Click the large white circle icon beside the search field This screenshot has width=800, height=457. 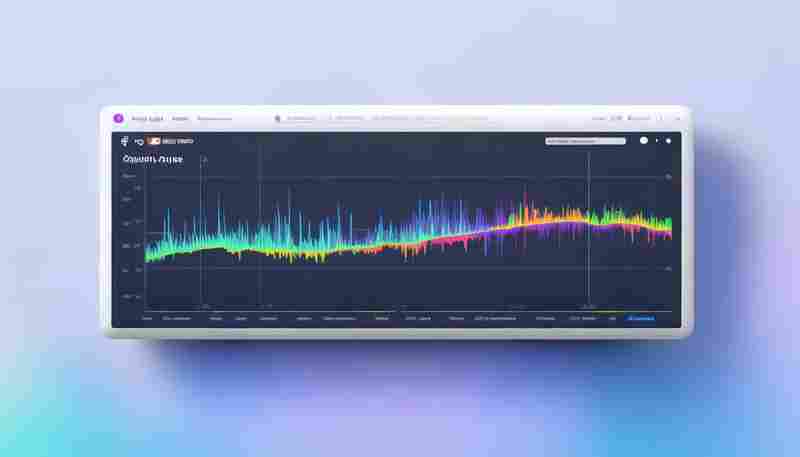pos(644,140)
